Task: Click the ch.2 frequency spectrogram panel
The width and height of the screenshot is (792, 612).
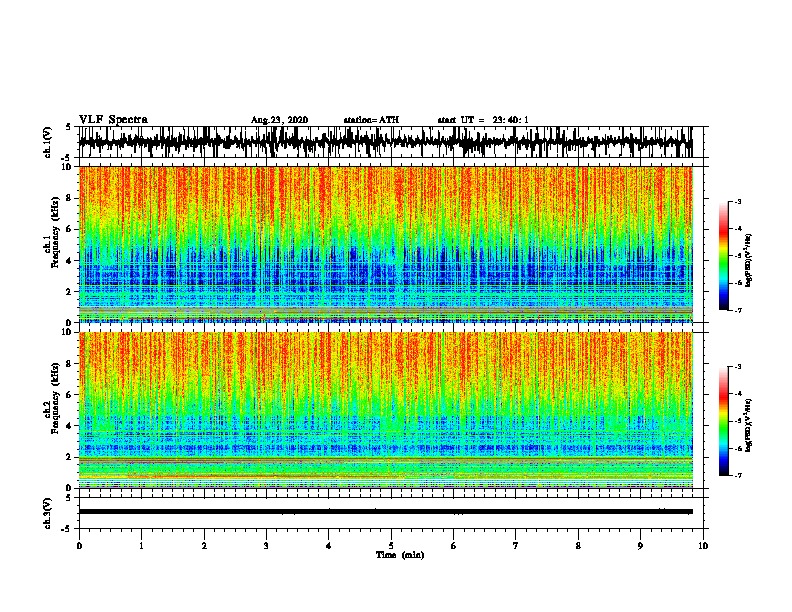Action: click(x=386, y=410)
